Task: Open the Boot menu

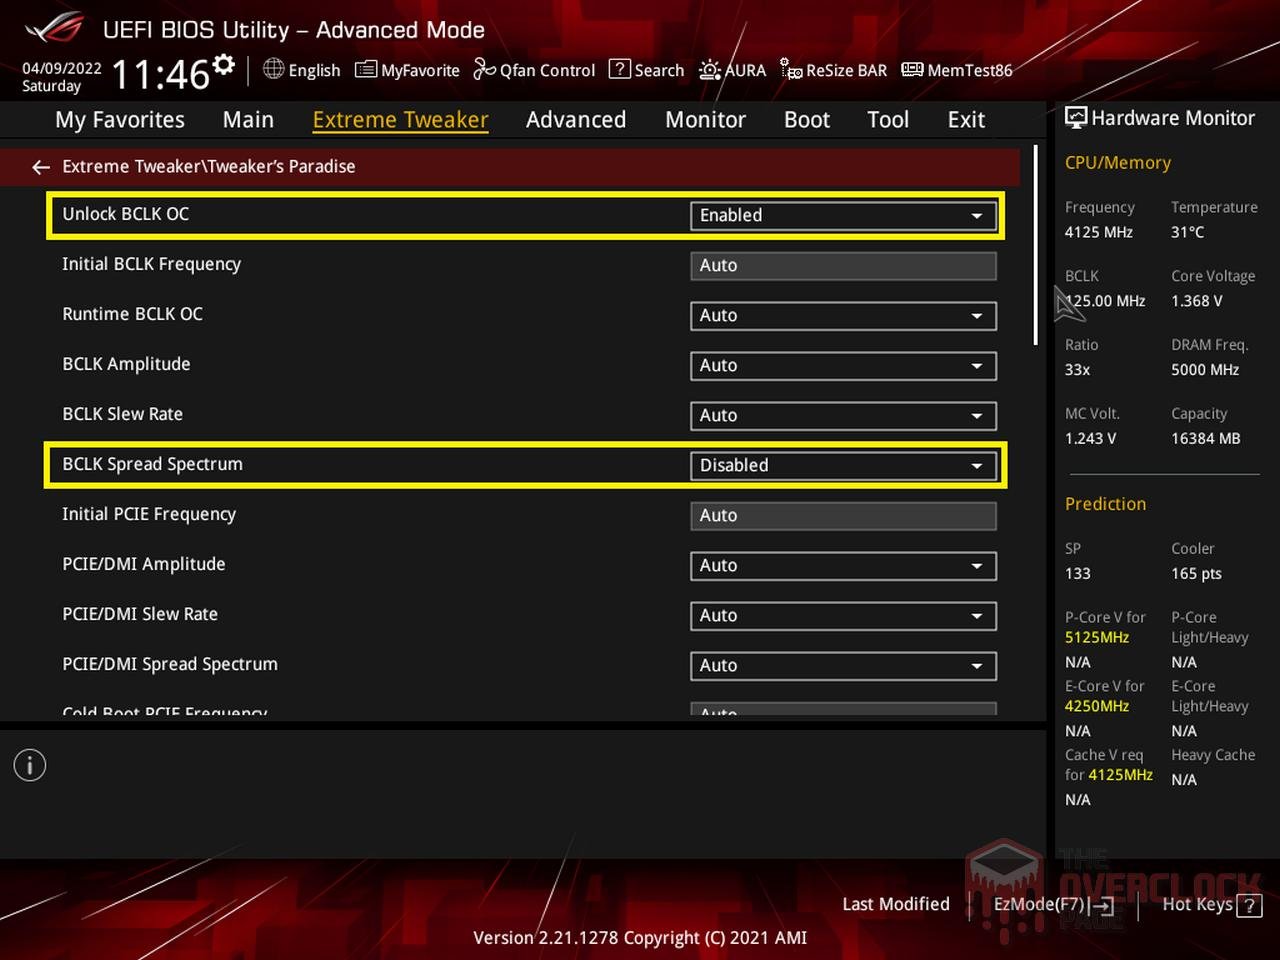Action: (806, 119)
